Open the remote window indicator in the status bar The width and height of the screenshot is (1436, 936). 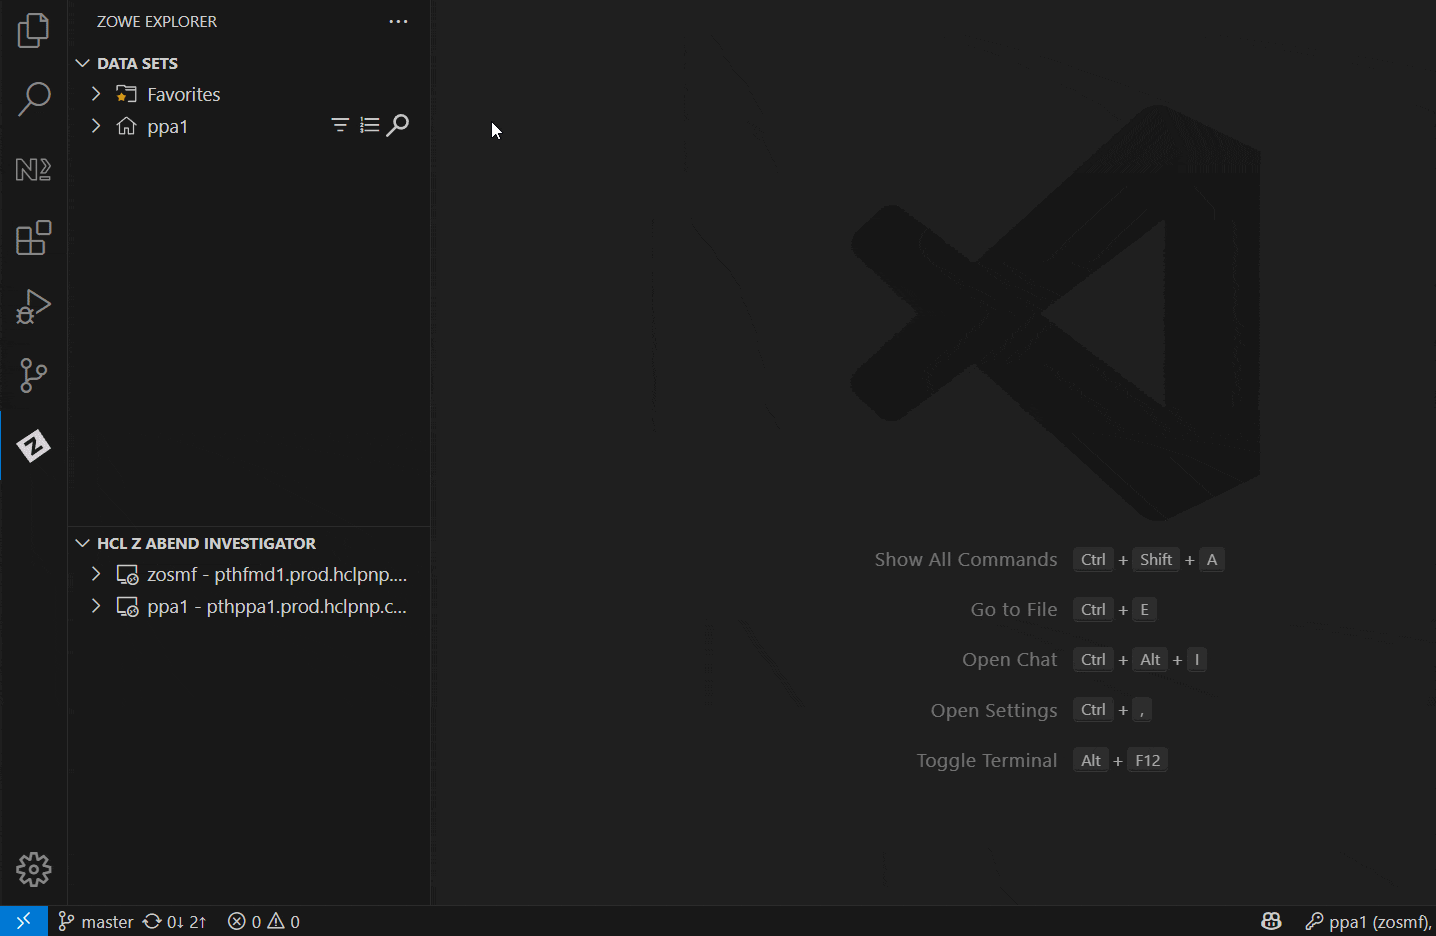pos(24,921)
